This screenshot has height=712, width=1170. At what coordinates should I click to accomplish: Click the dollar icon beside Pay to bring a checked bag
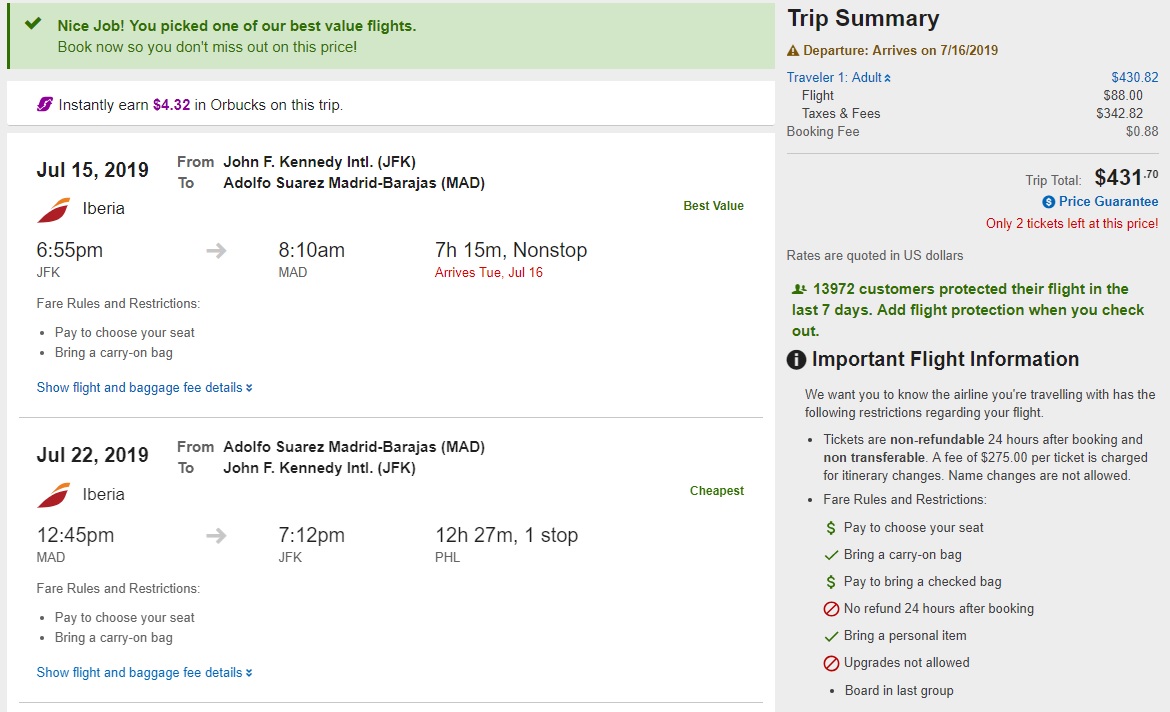click(831, 582)
